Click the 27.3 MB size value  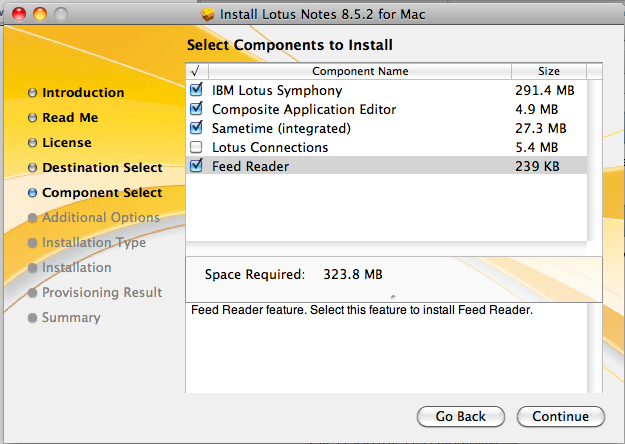[540, 128]
